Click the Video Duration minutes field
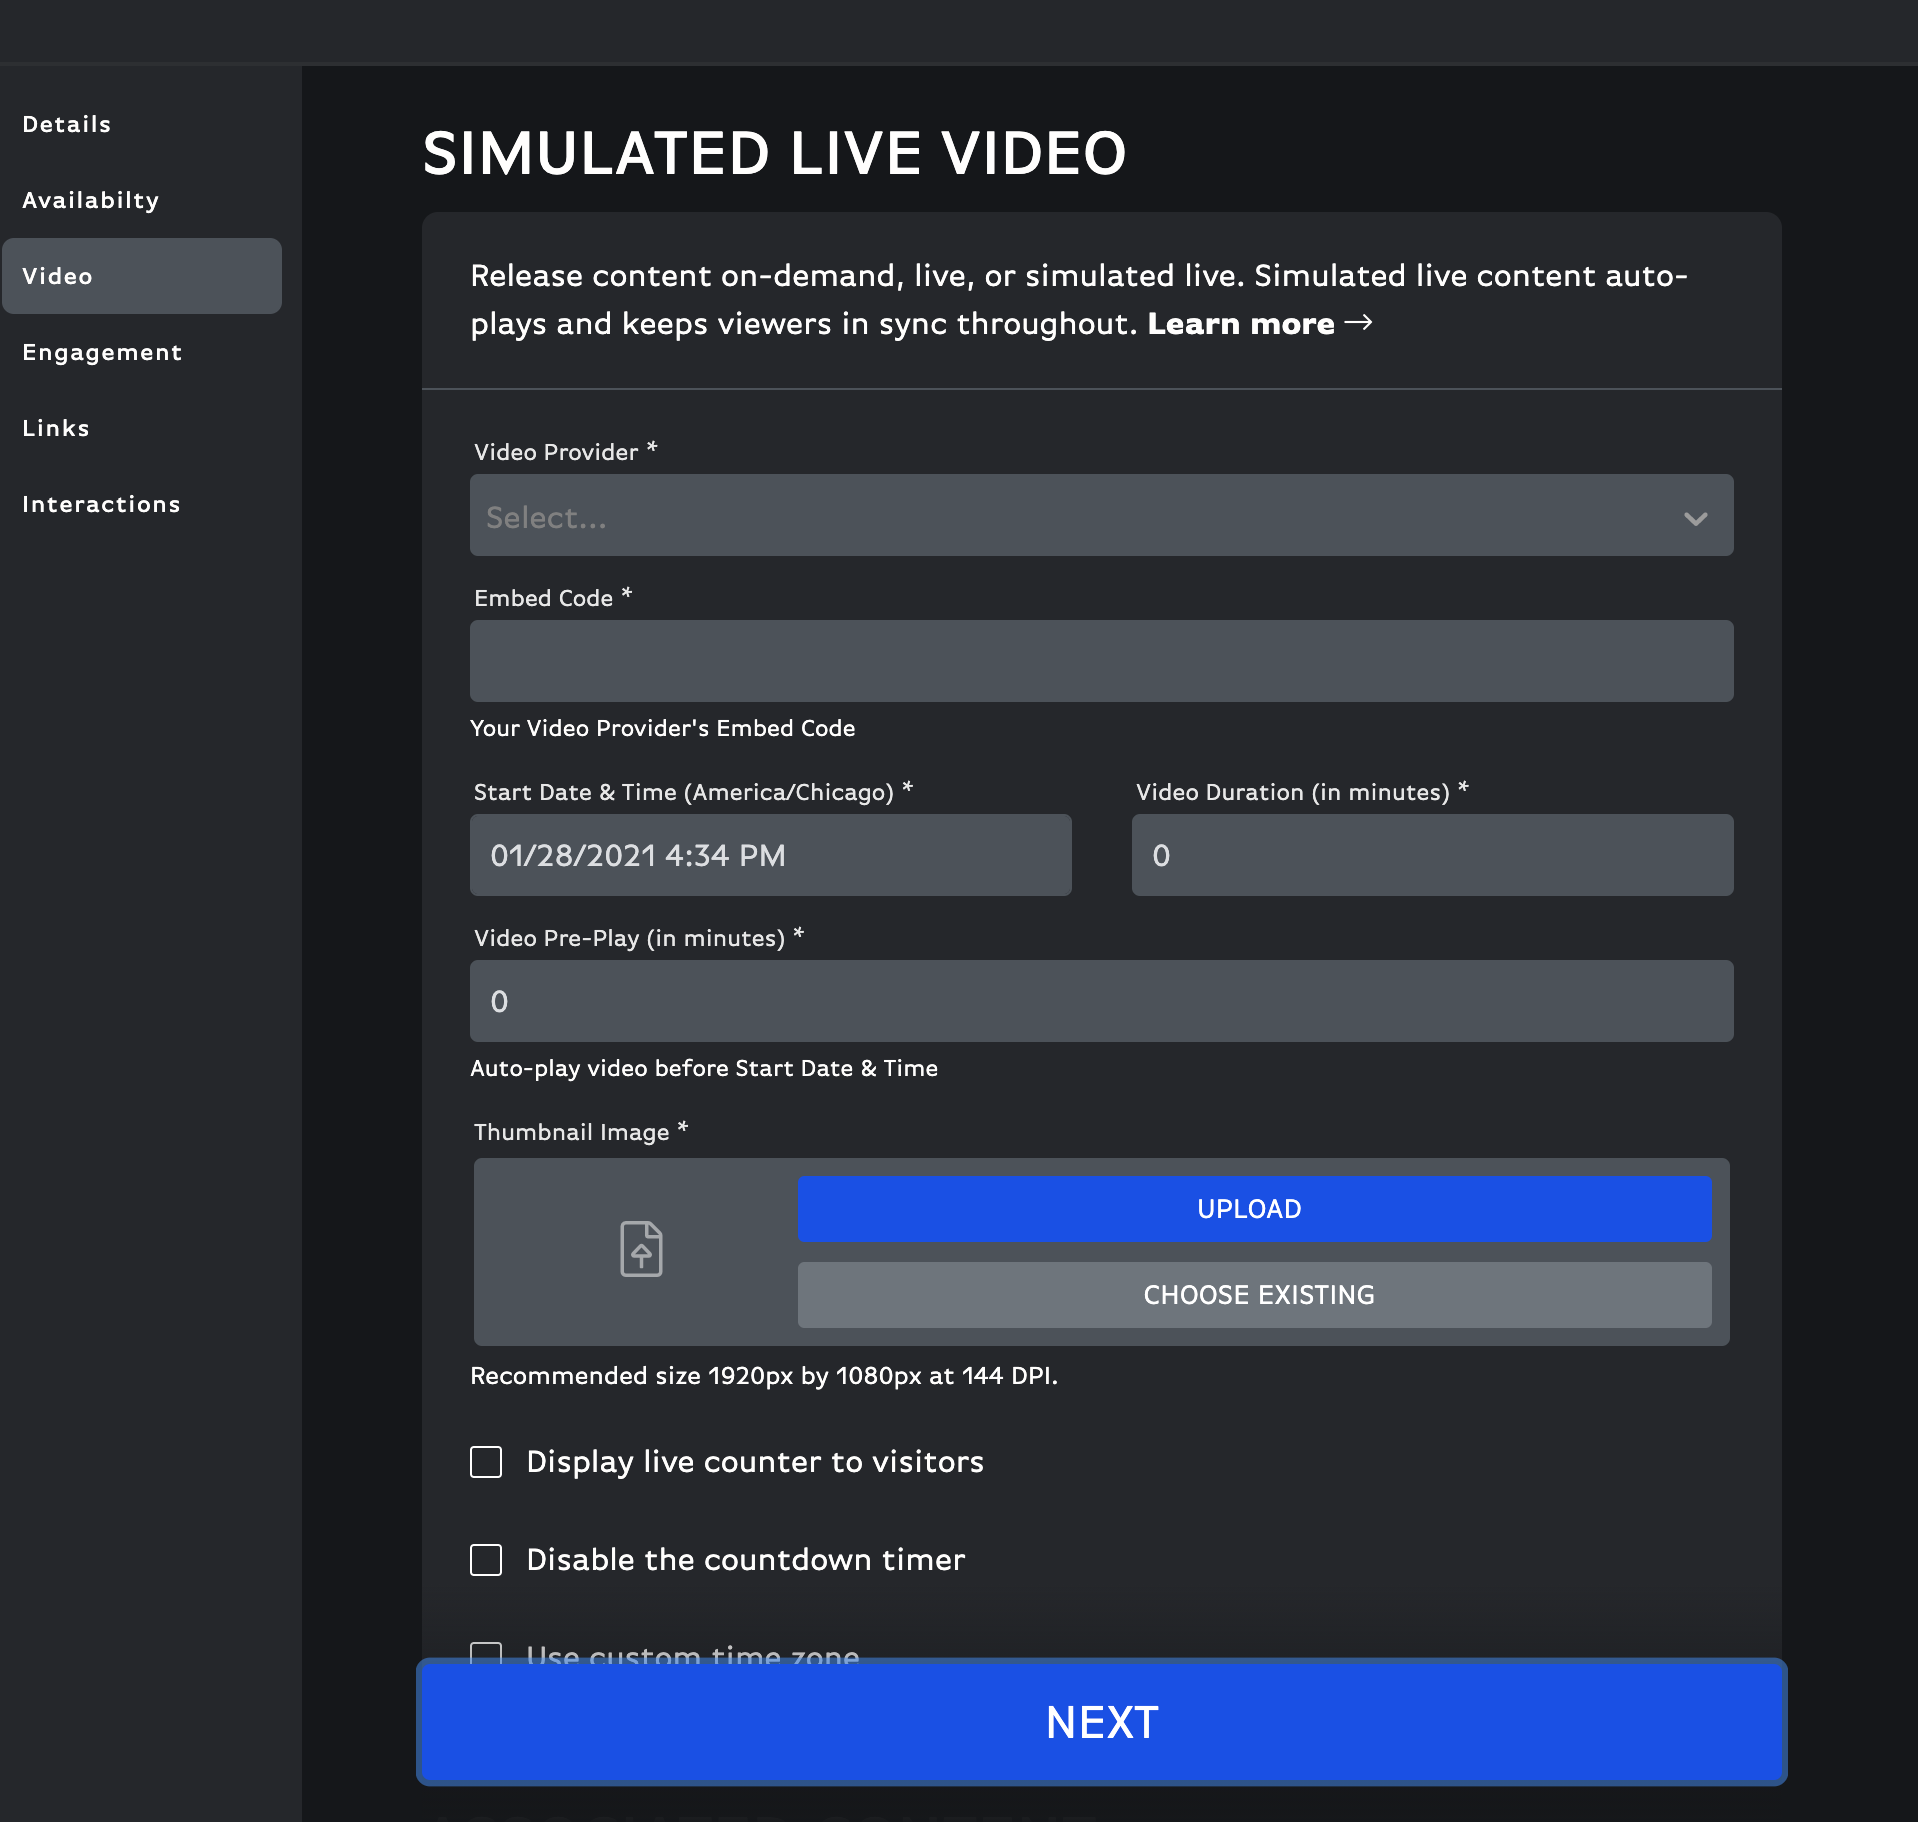The width and height of the screenshot is (1918, 1822). point(1433,855)
